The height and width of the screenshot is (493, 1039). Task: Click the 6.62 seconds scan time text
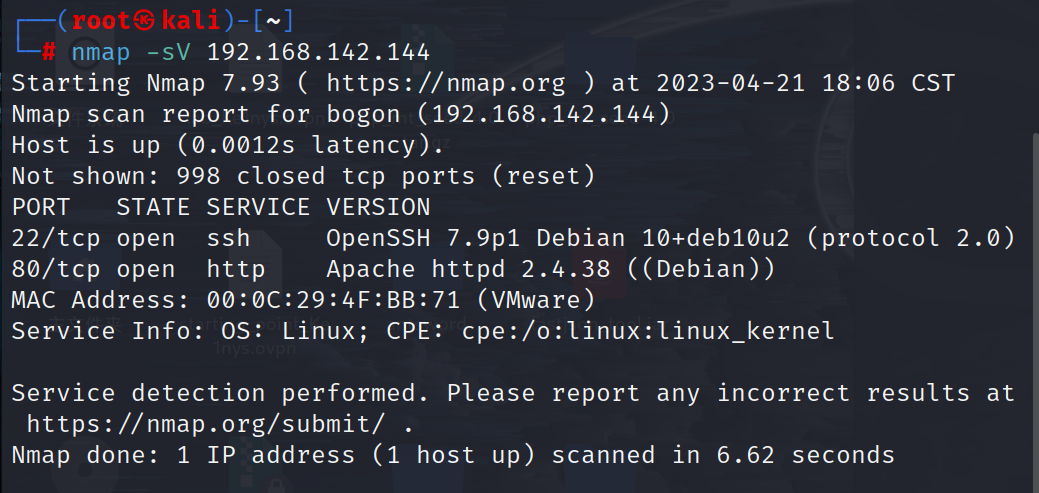(x=806, y=455)
